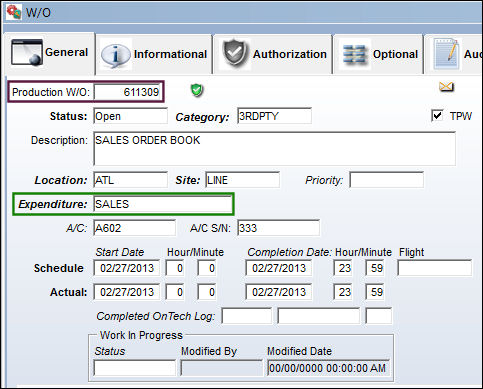The height and width of the screenshot is (389, 483).
Task: Click the empty Flight field
Action: pyautogui.click(x=435, y=268)
